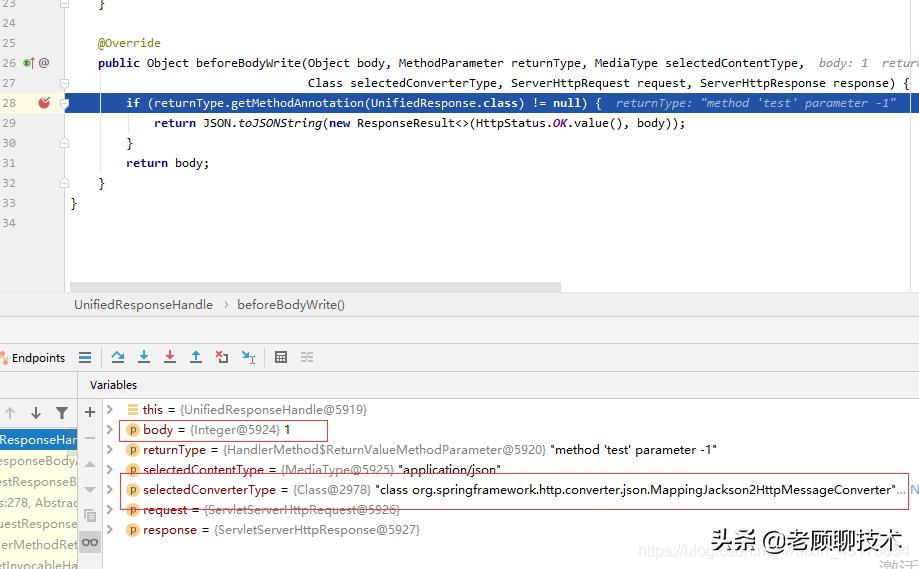
Task: Expand the 'body' variable node
Action: [x=110, y=430]
